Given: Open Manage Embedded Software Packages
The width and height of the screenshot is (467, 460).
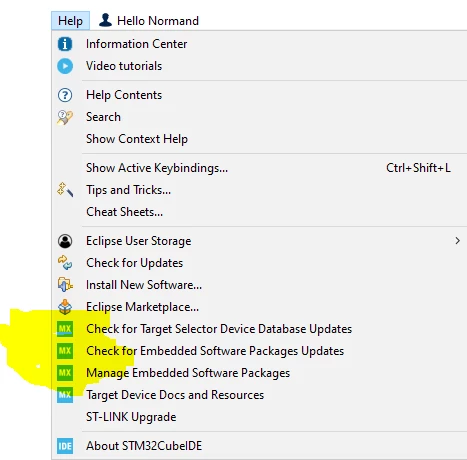Looking at the screenshot, I should (x=259, y=373).
